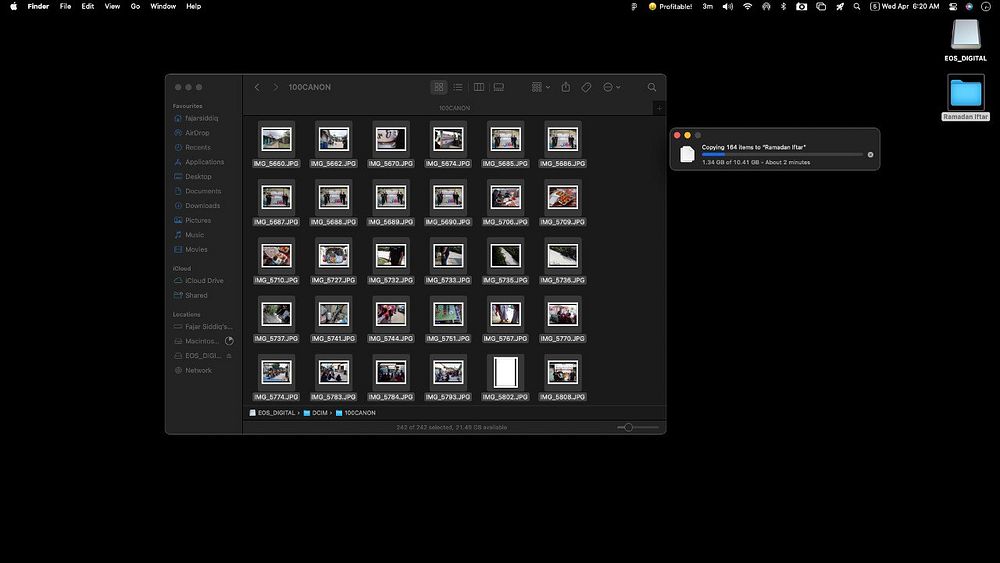1000x563 pixels.
Task: Click the Wi-Fi icon in menu bar
Action: click(x=747, y=6)
